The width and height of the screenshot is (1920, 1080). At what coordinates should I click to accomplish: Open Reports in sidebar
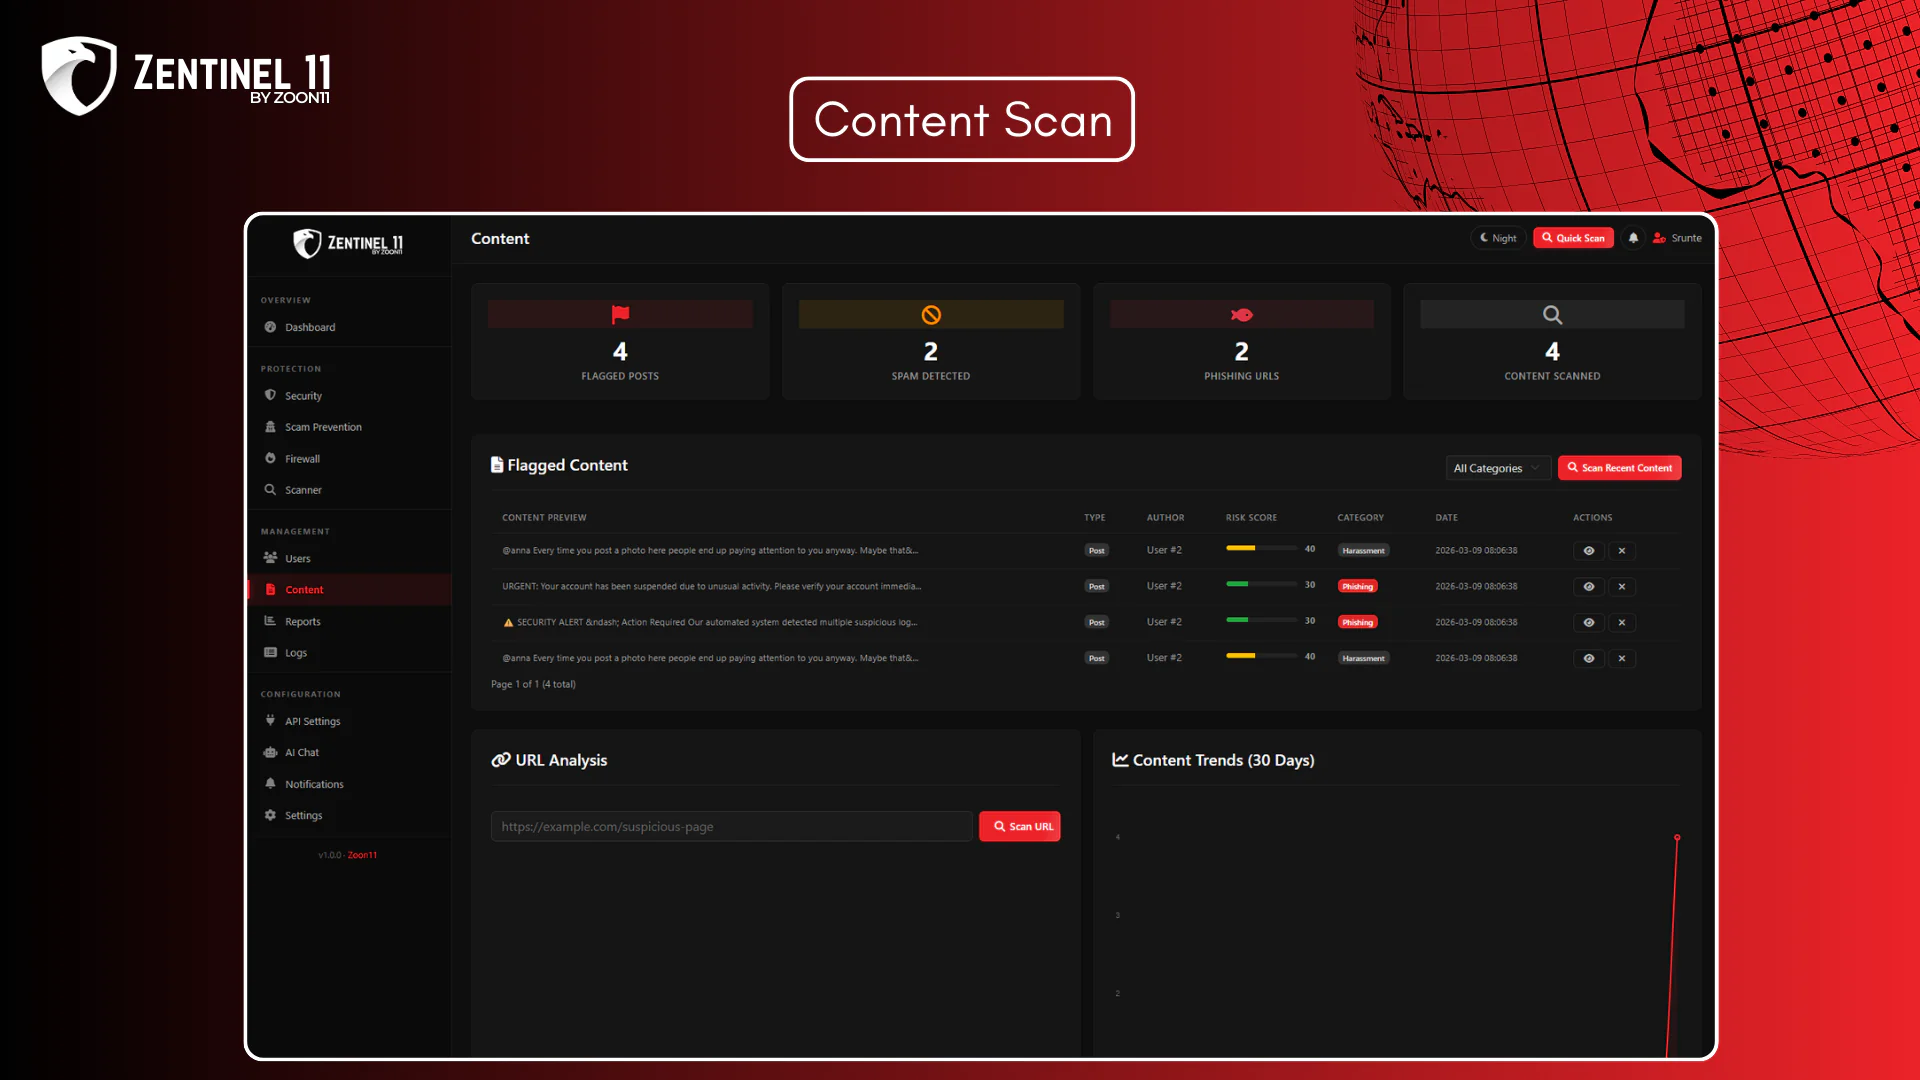349,622
